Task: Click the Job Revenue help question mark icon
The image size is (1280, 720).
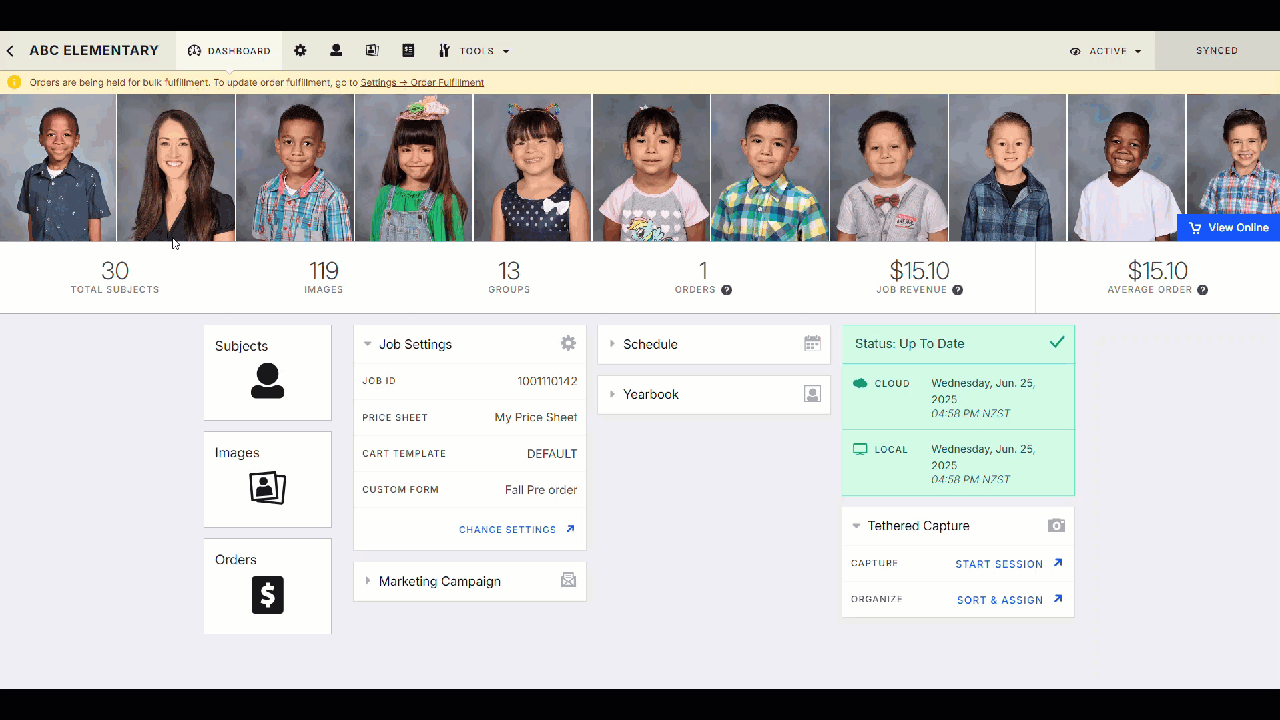Action: (957, 290)
